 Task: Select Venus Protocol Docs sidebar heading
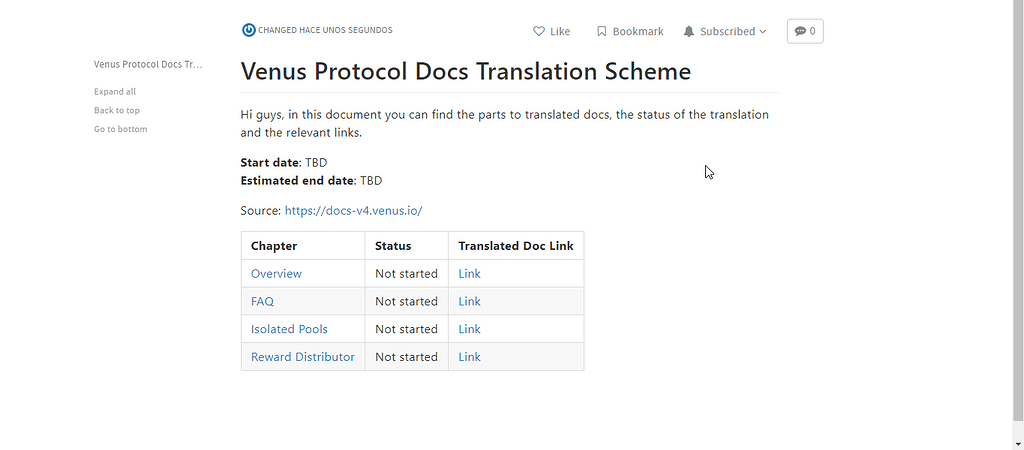(148, 65)
